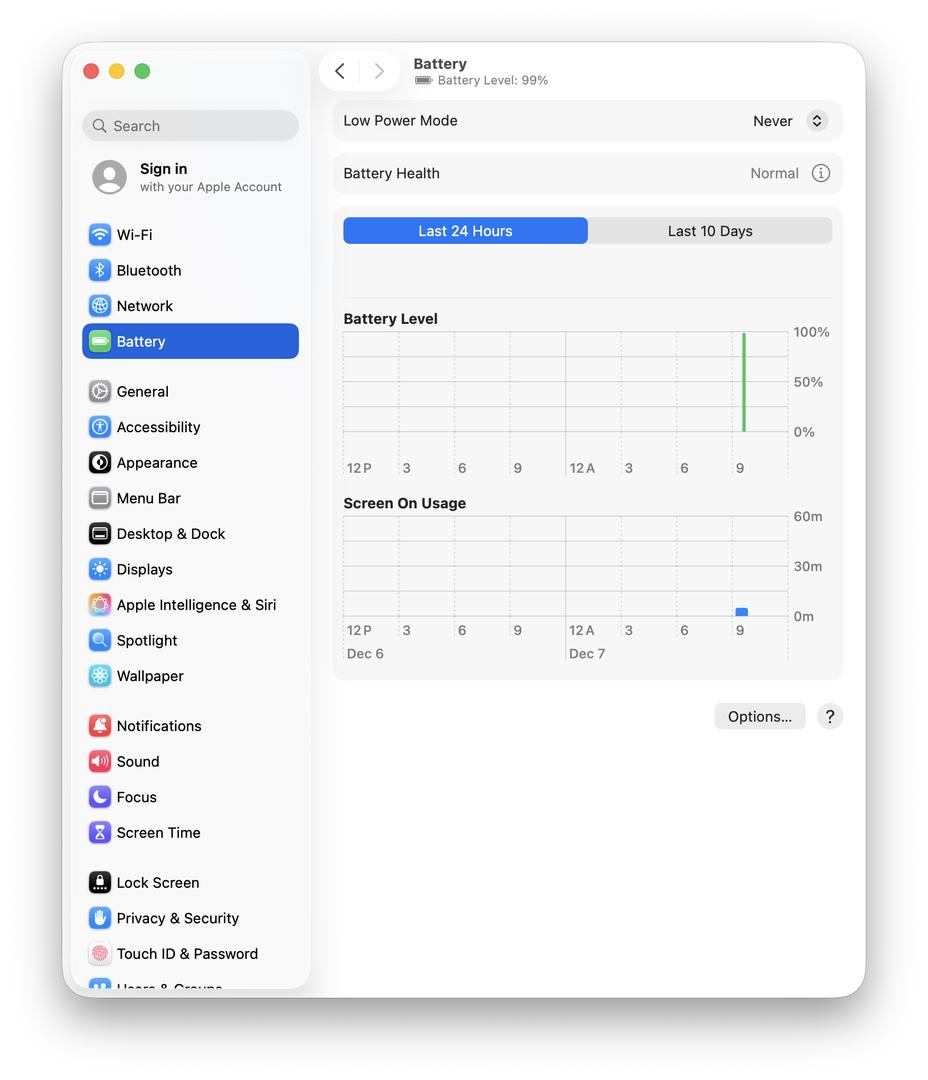
Task: Click the Normal battery health value
Action: tap(774, 174)
